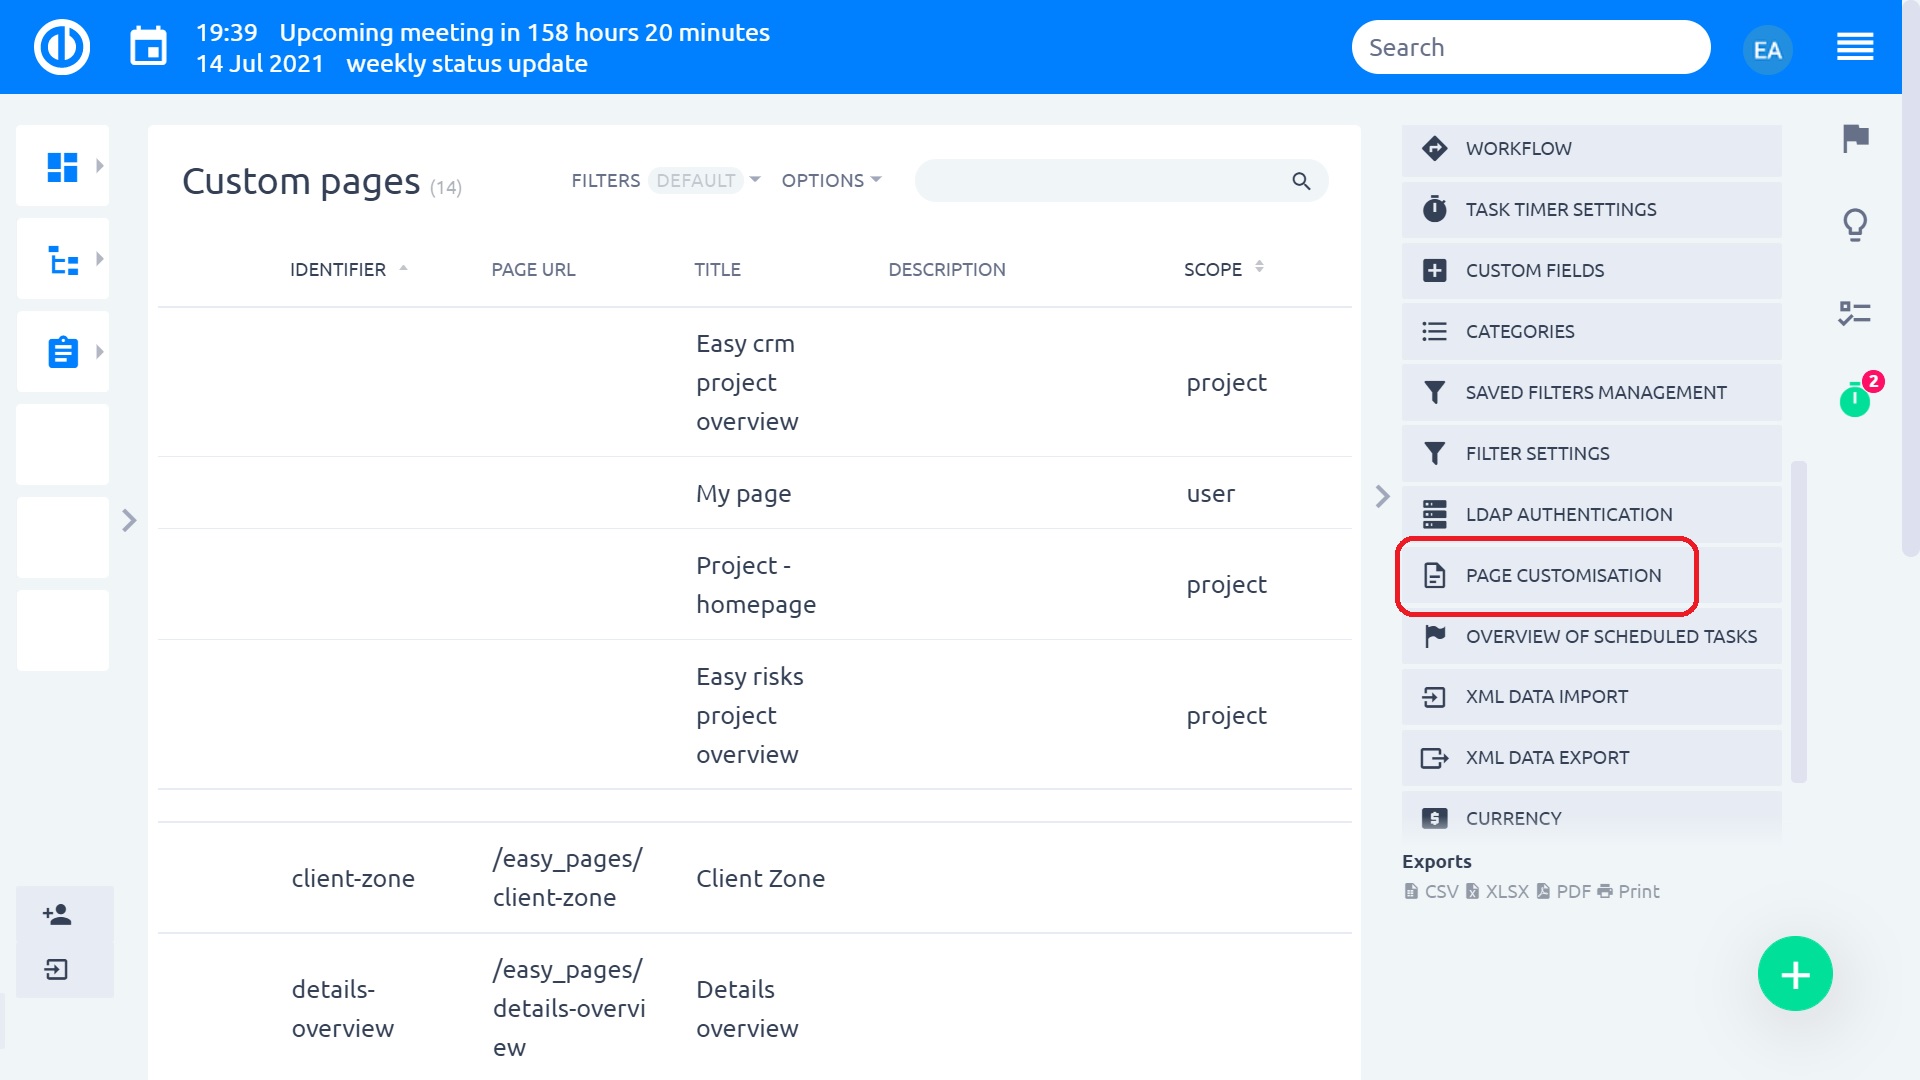Image resolution: width=1920 pixels, height=1080 pixels.
Task: Click the magnifier icon in list search
Action: tap(1301, 181)
